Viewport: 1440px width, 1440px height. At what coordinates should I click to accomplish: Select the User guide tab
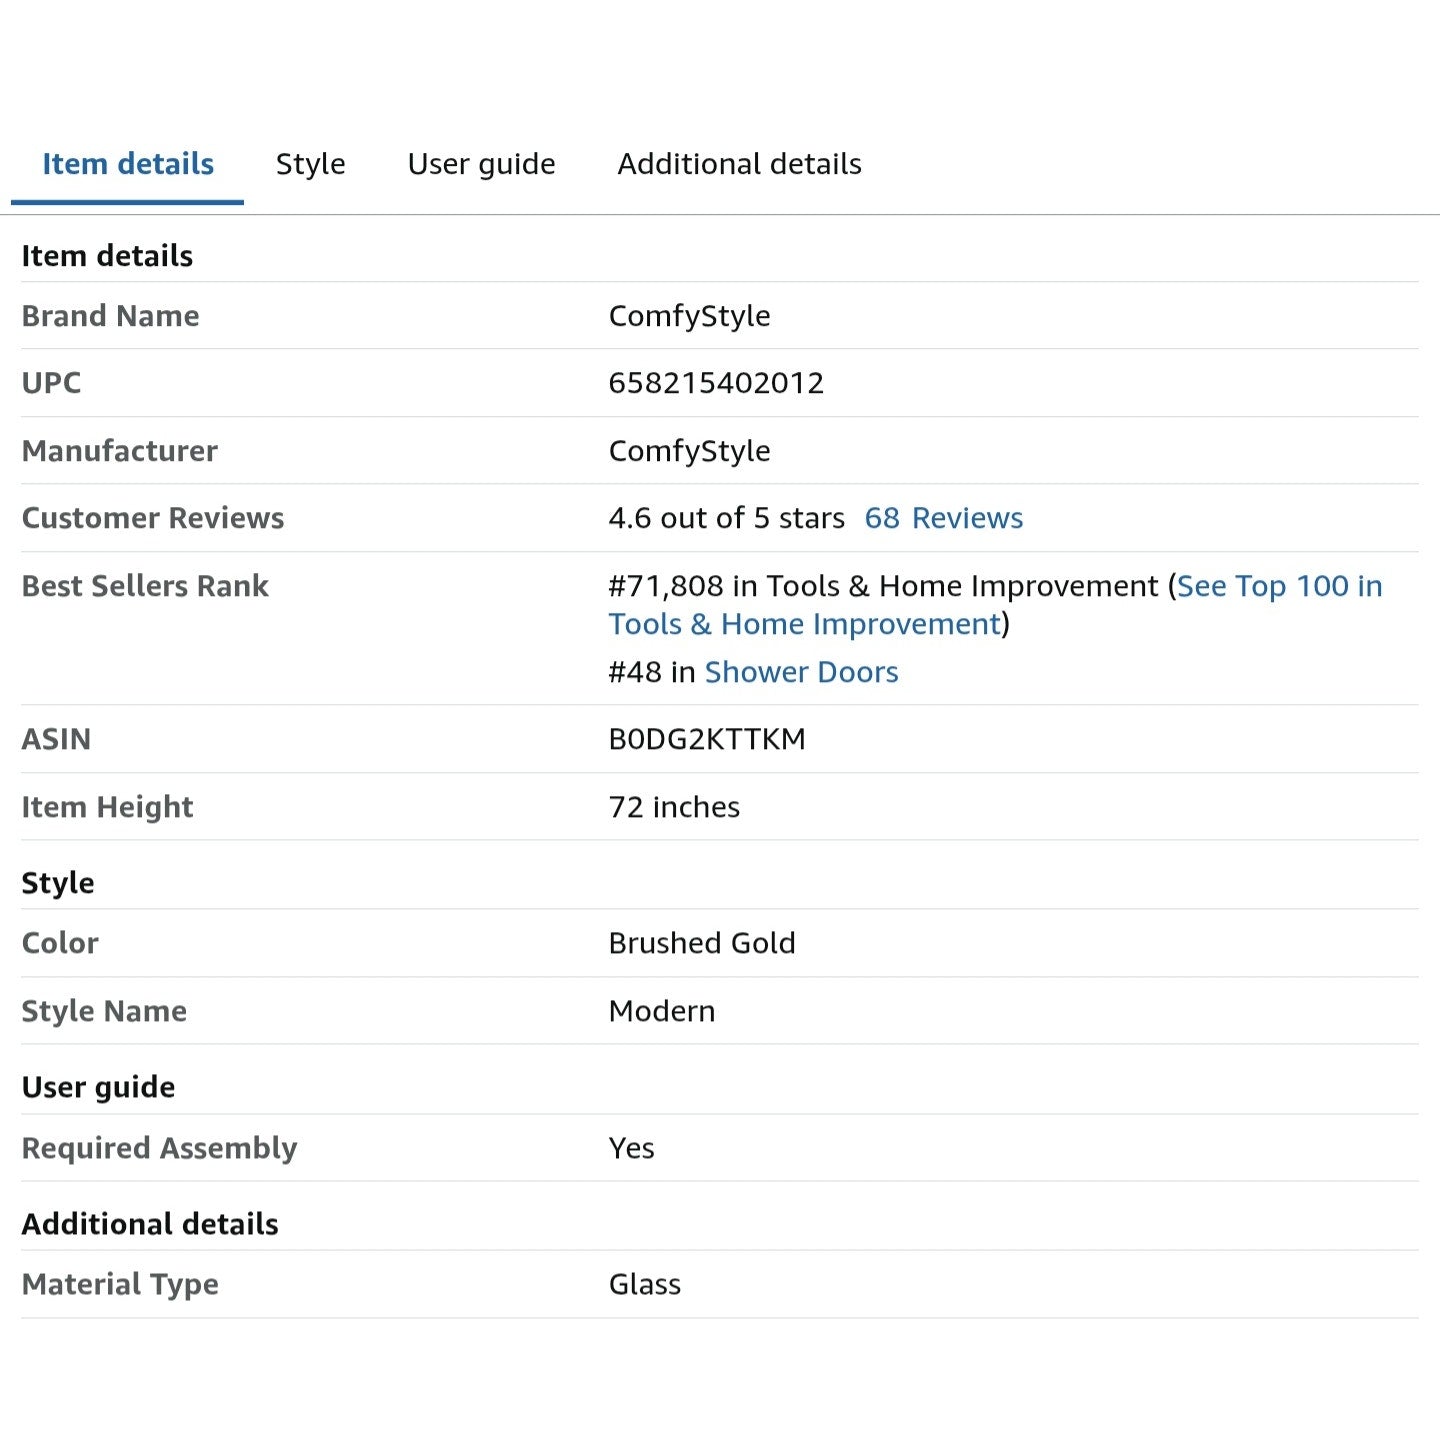coord(481,164)
